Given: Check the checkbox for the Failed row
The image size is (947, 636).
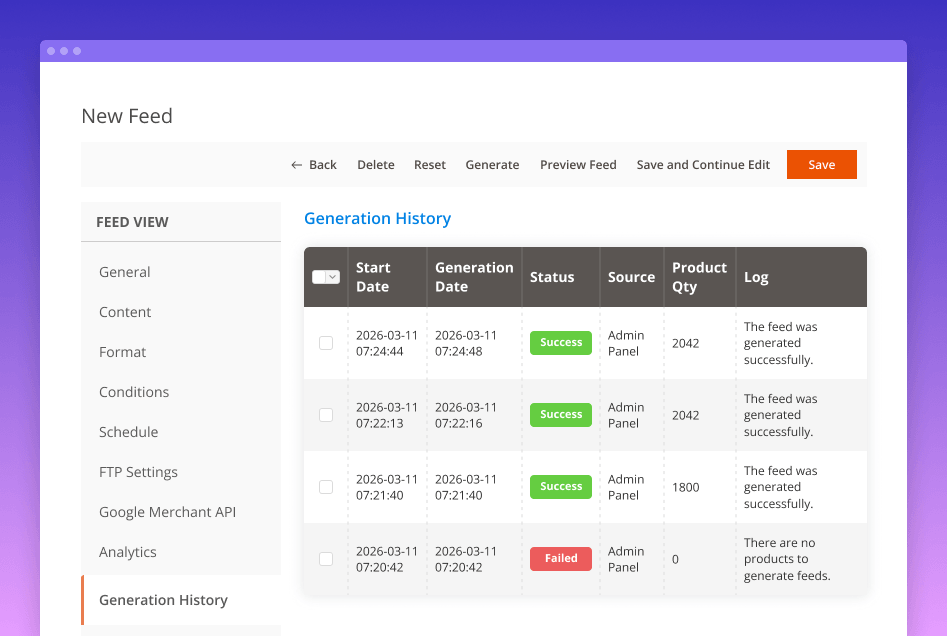Looking at the screenshot, I should (325, 559).
